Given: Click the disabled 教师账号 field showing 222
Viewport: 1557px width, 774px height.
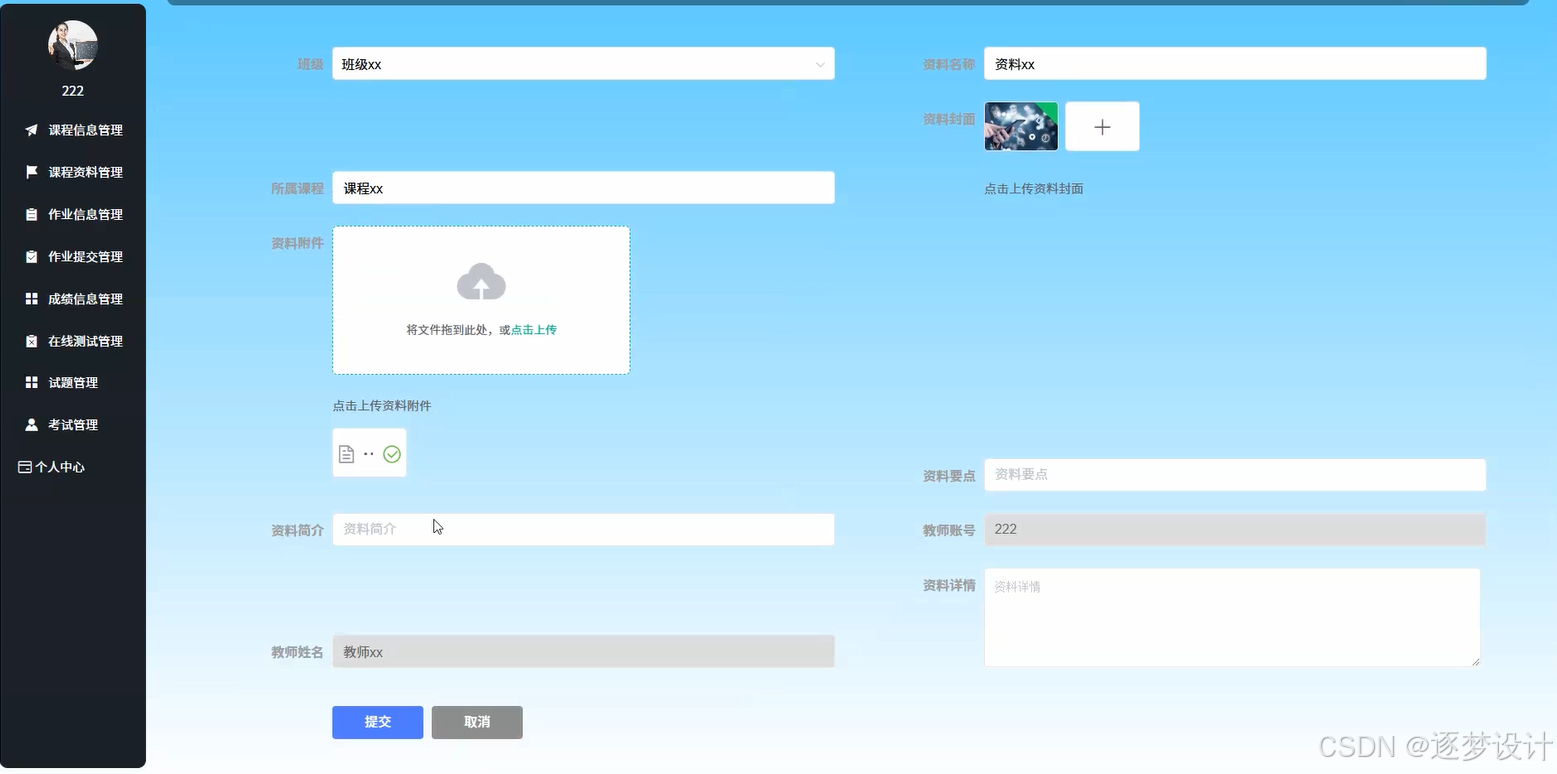Looking at the screenshot, I should pyautogui.click(x=1235, y=530).
